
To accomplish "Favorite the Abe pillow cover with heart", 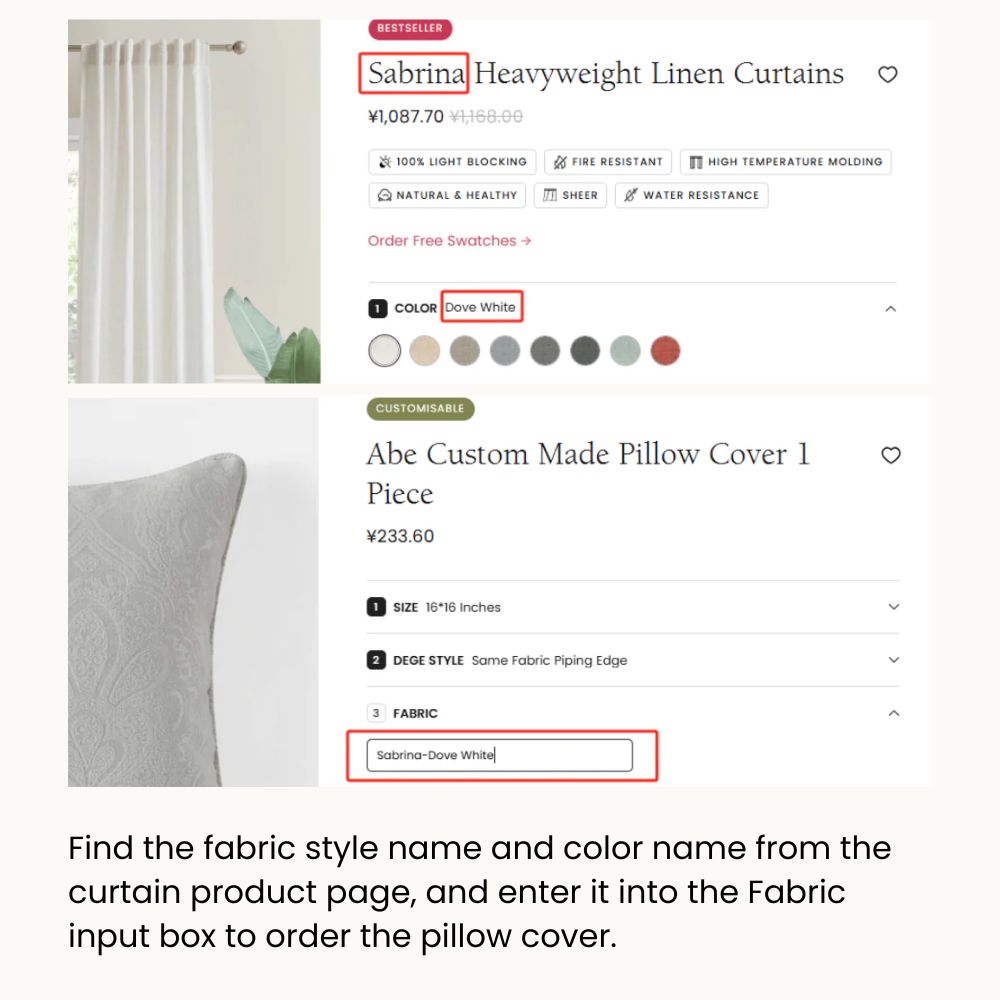I will (x=890, y=456).
